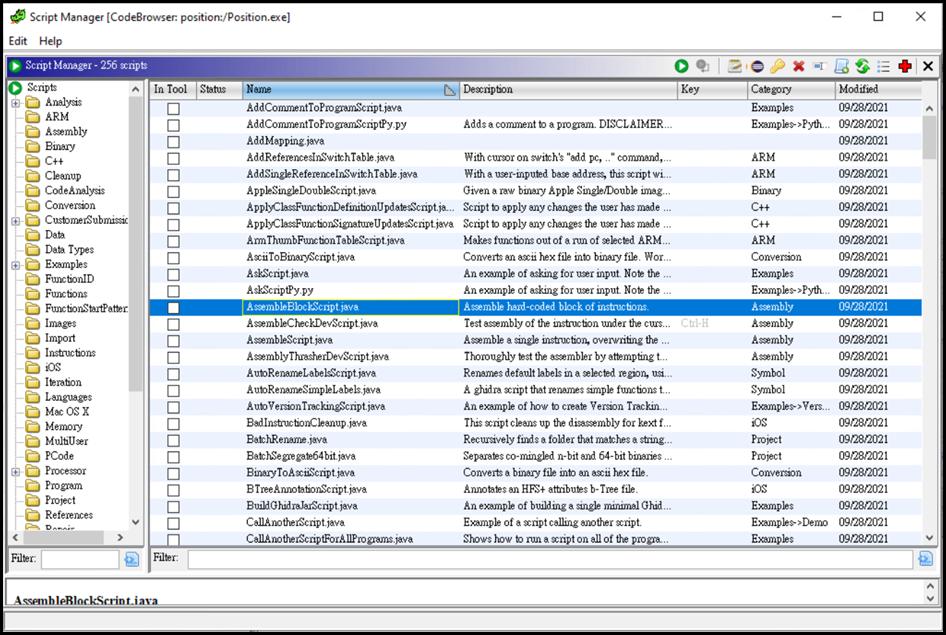Check In Tool box for AutoRenameLabelsScript.java

click(173, 374)
